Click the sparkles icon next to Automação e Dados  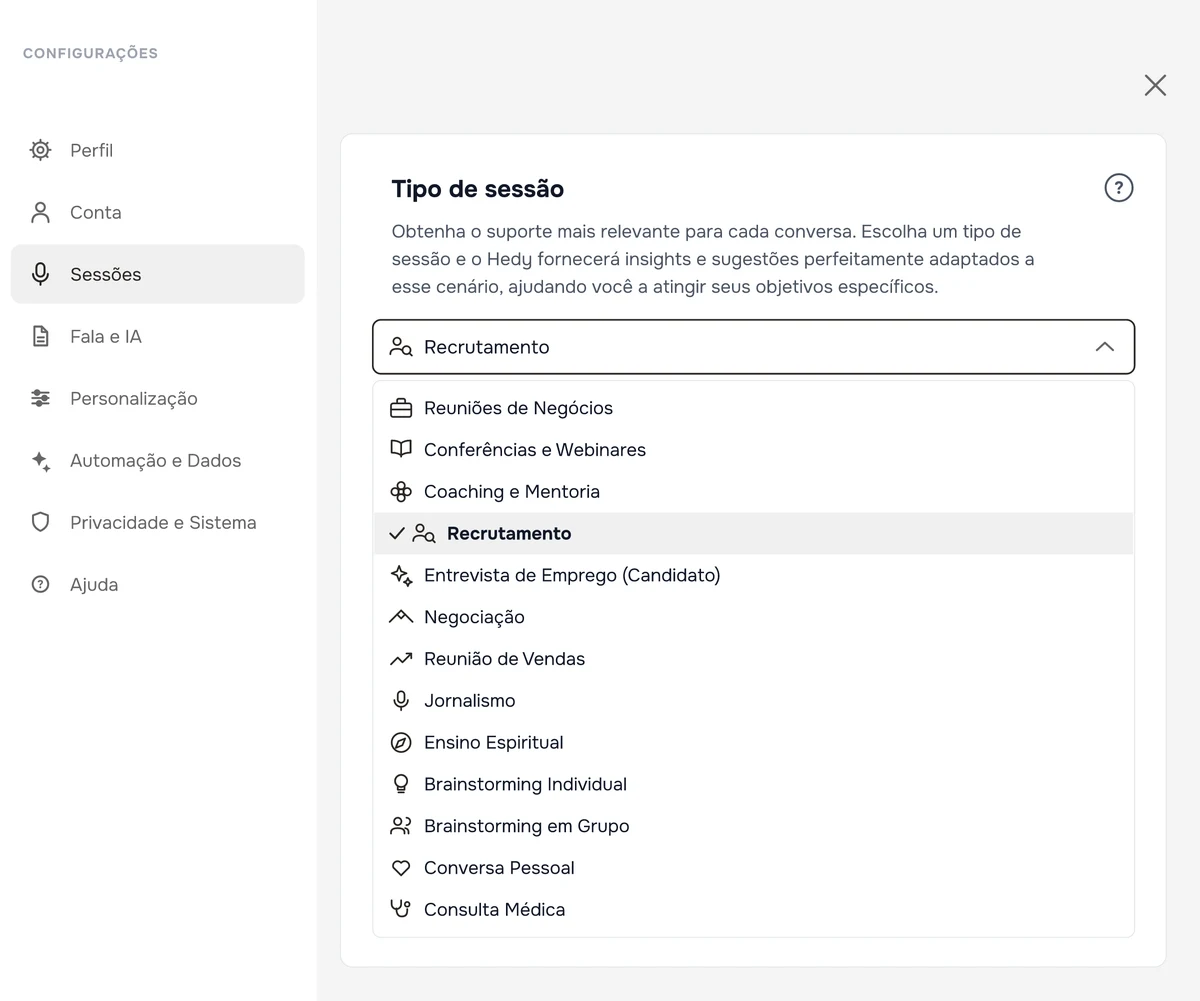[x=40, y=461]
